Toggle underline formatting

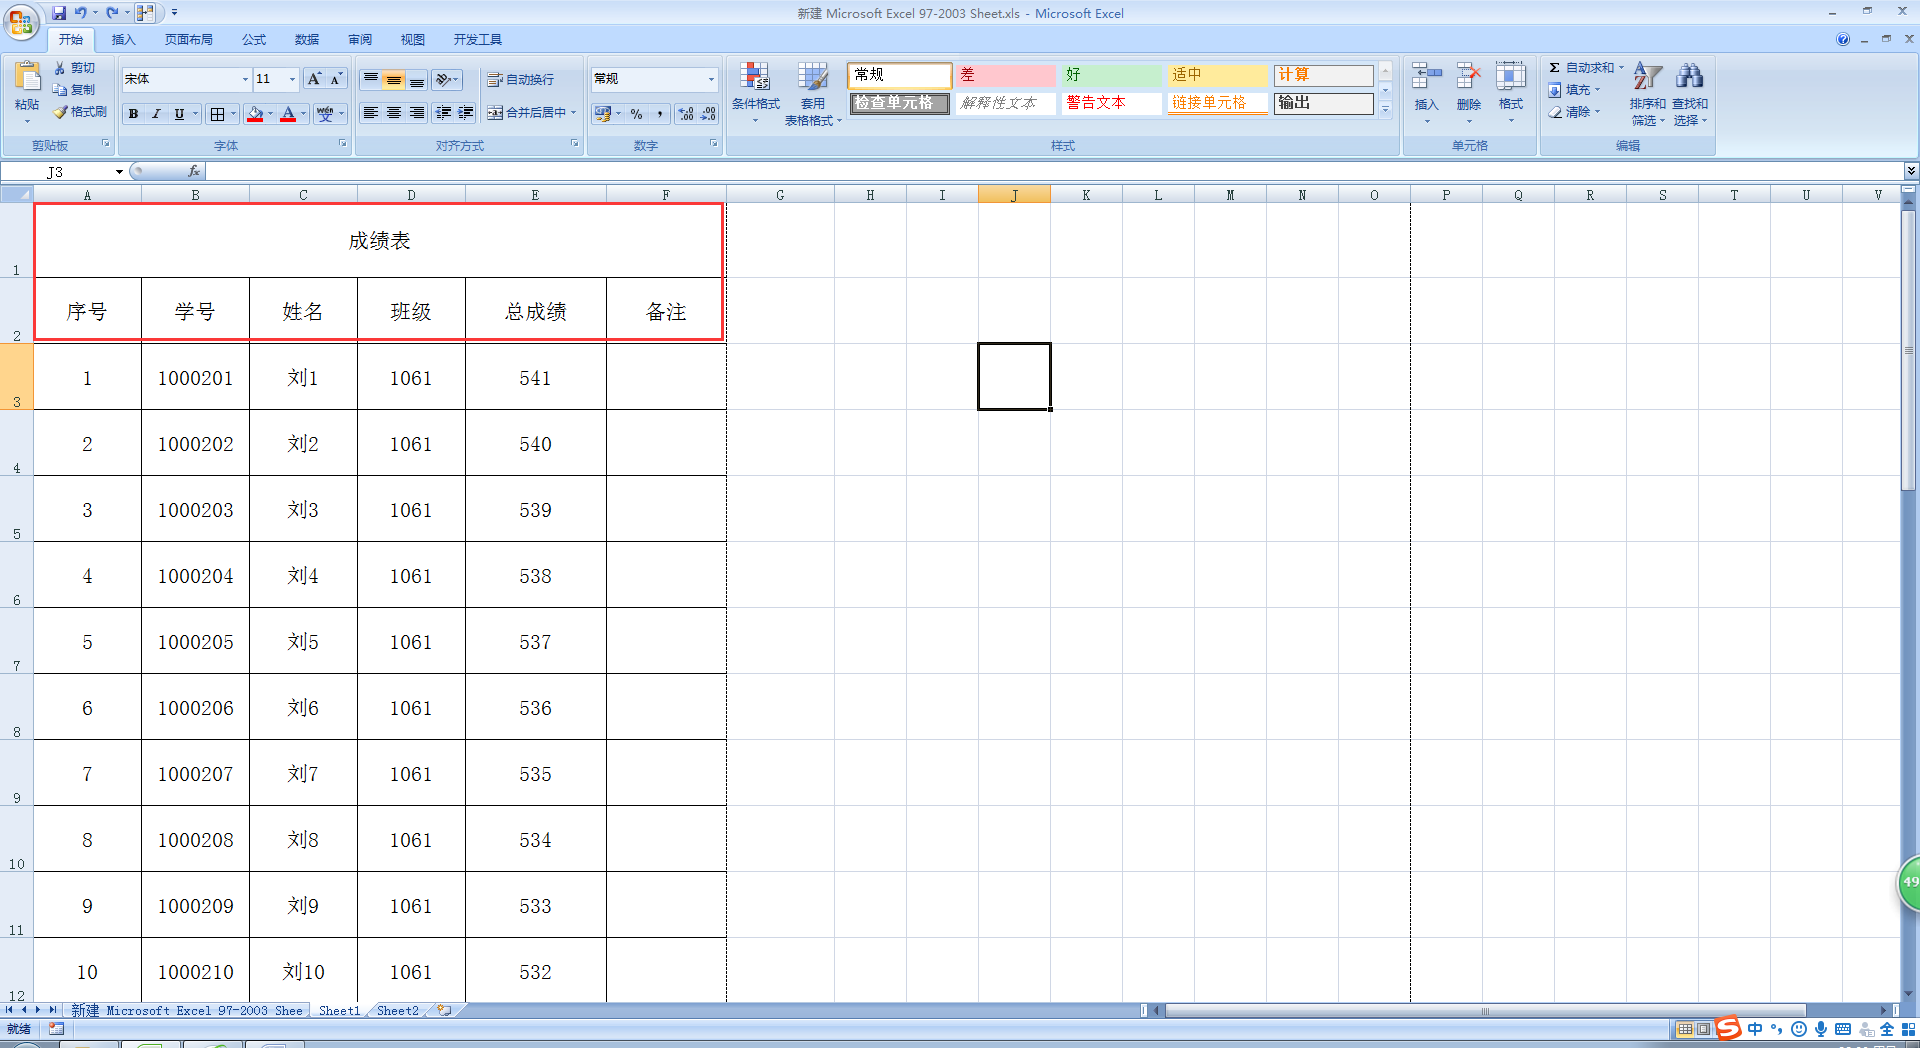click(x=177, y=113)
